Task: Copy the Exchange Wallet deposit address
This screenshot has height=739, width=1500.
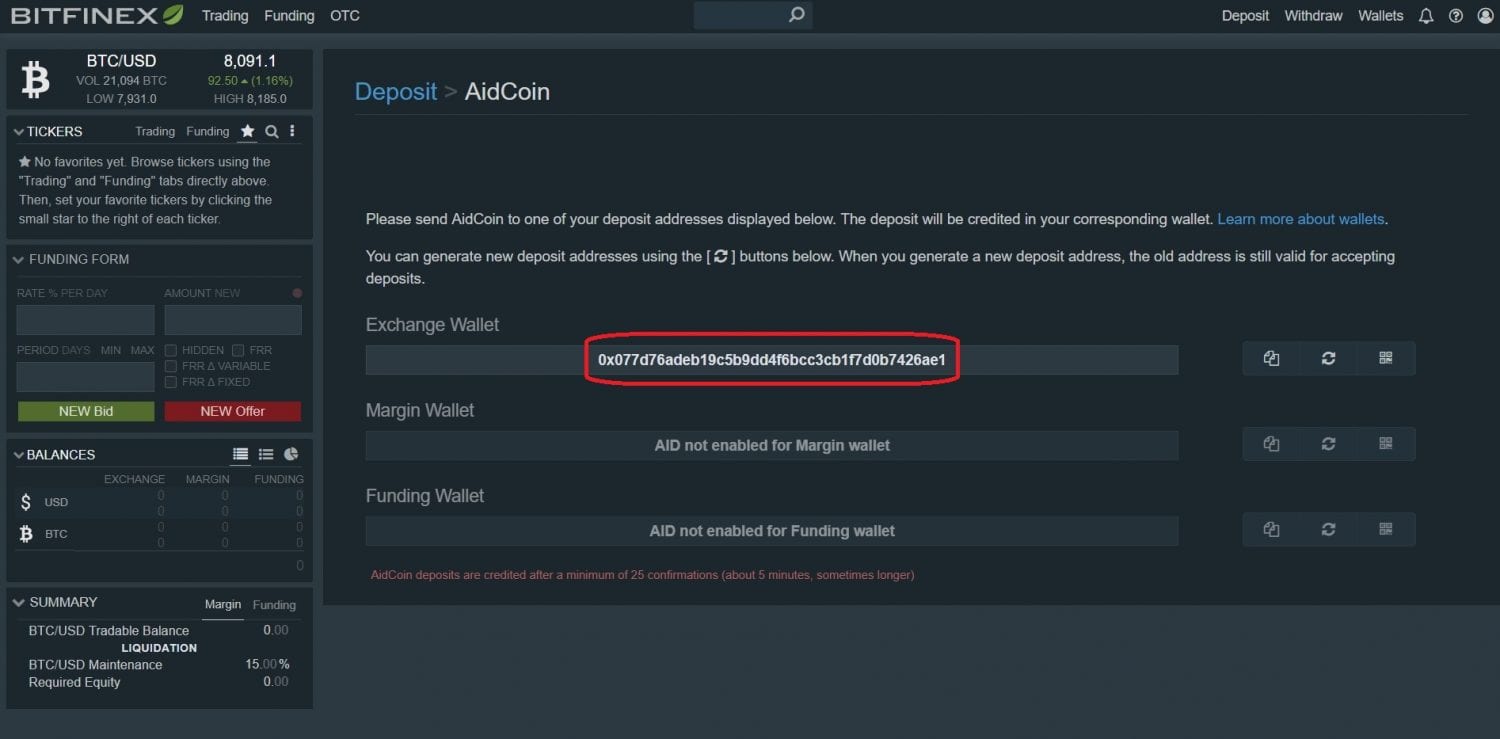Action: 1271,358
